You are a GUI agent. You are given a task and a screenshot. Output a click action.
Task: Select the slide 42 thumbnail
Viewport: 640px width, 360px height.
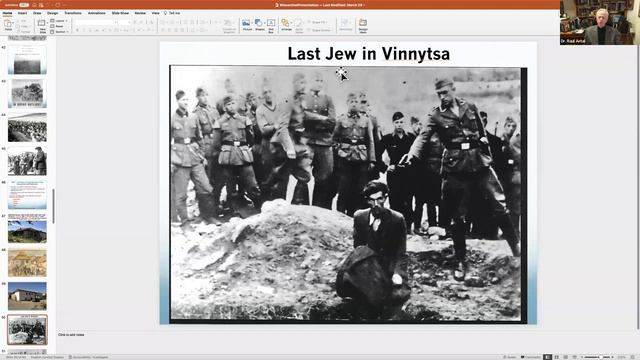(x=27, y=60)
